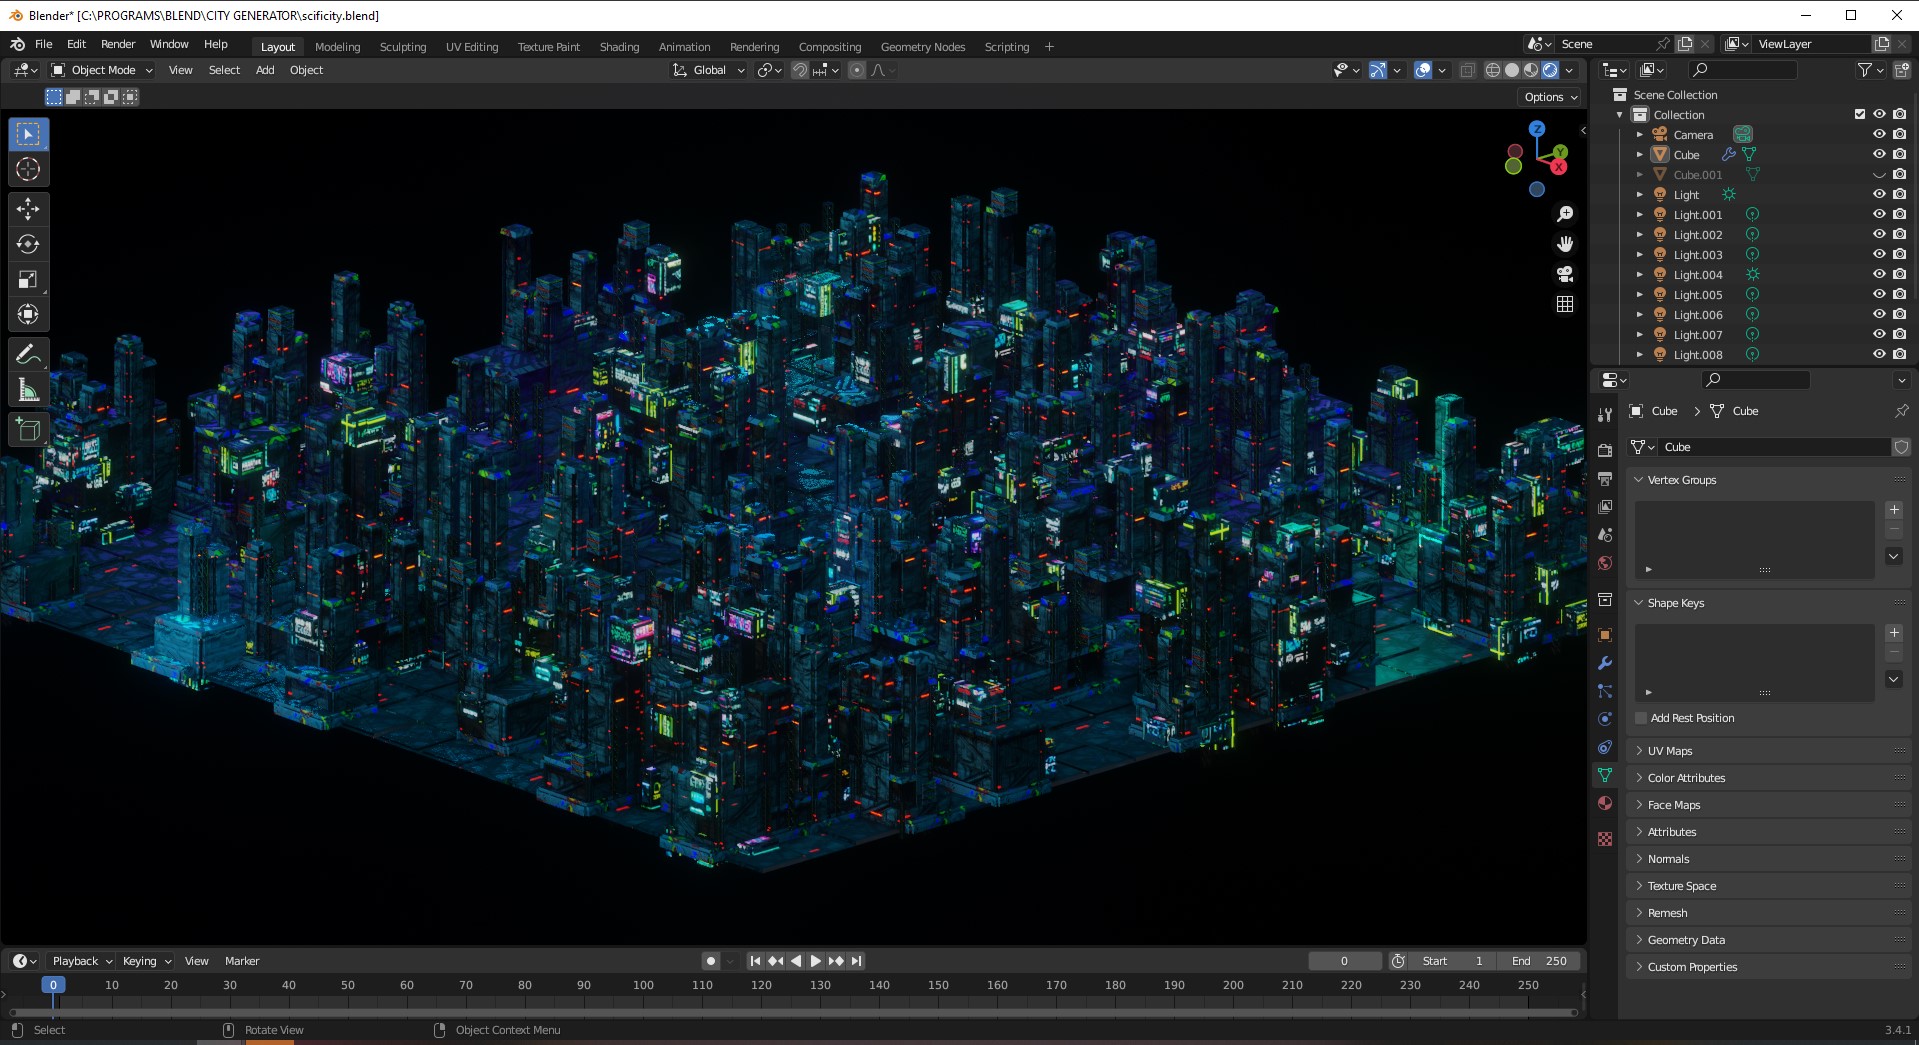Screen dimensions: 1919x1045
Task: Switch to the Geometry Nodes workspace tab
Action: point(922,46)
